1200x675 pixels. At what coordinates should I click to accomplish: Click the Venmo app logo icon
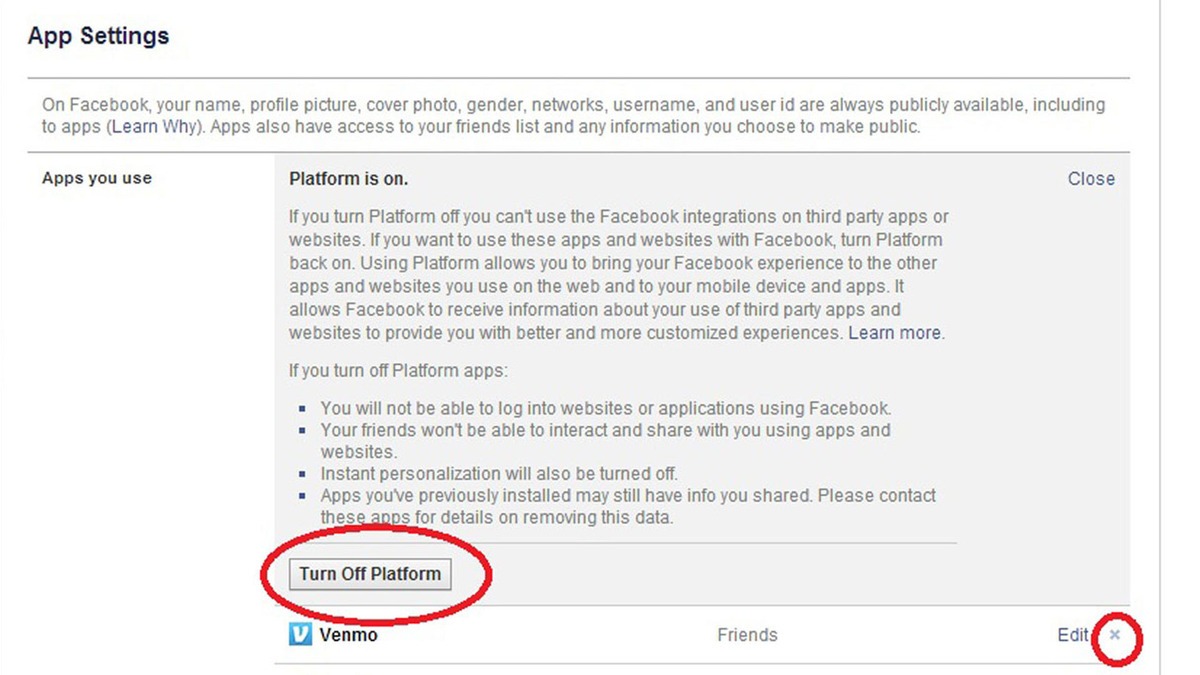pos(300,634)
